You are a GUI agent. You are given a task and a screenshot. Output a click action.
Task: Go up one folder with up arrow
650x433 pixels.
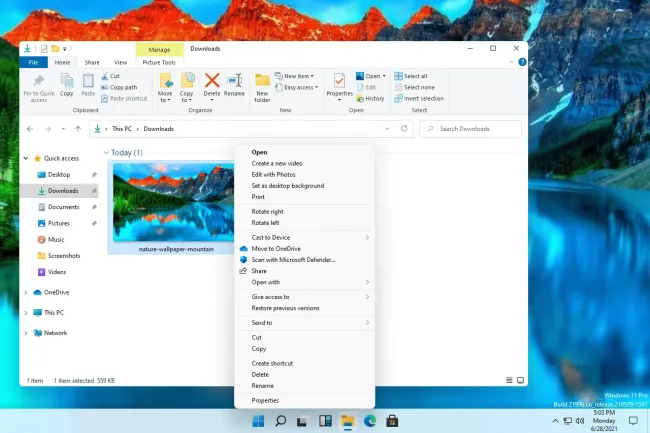77,129
